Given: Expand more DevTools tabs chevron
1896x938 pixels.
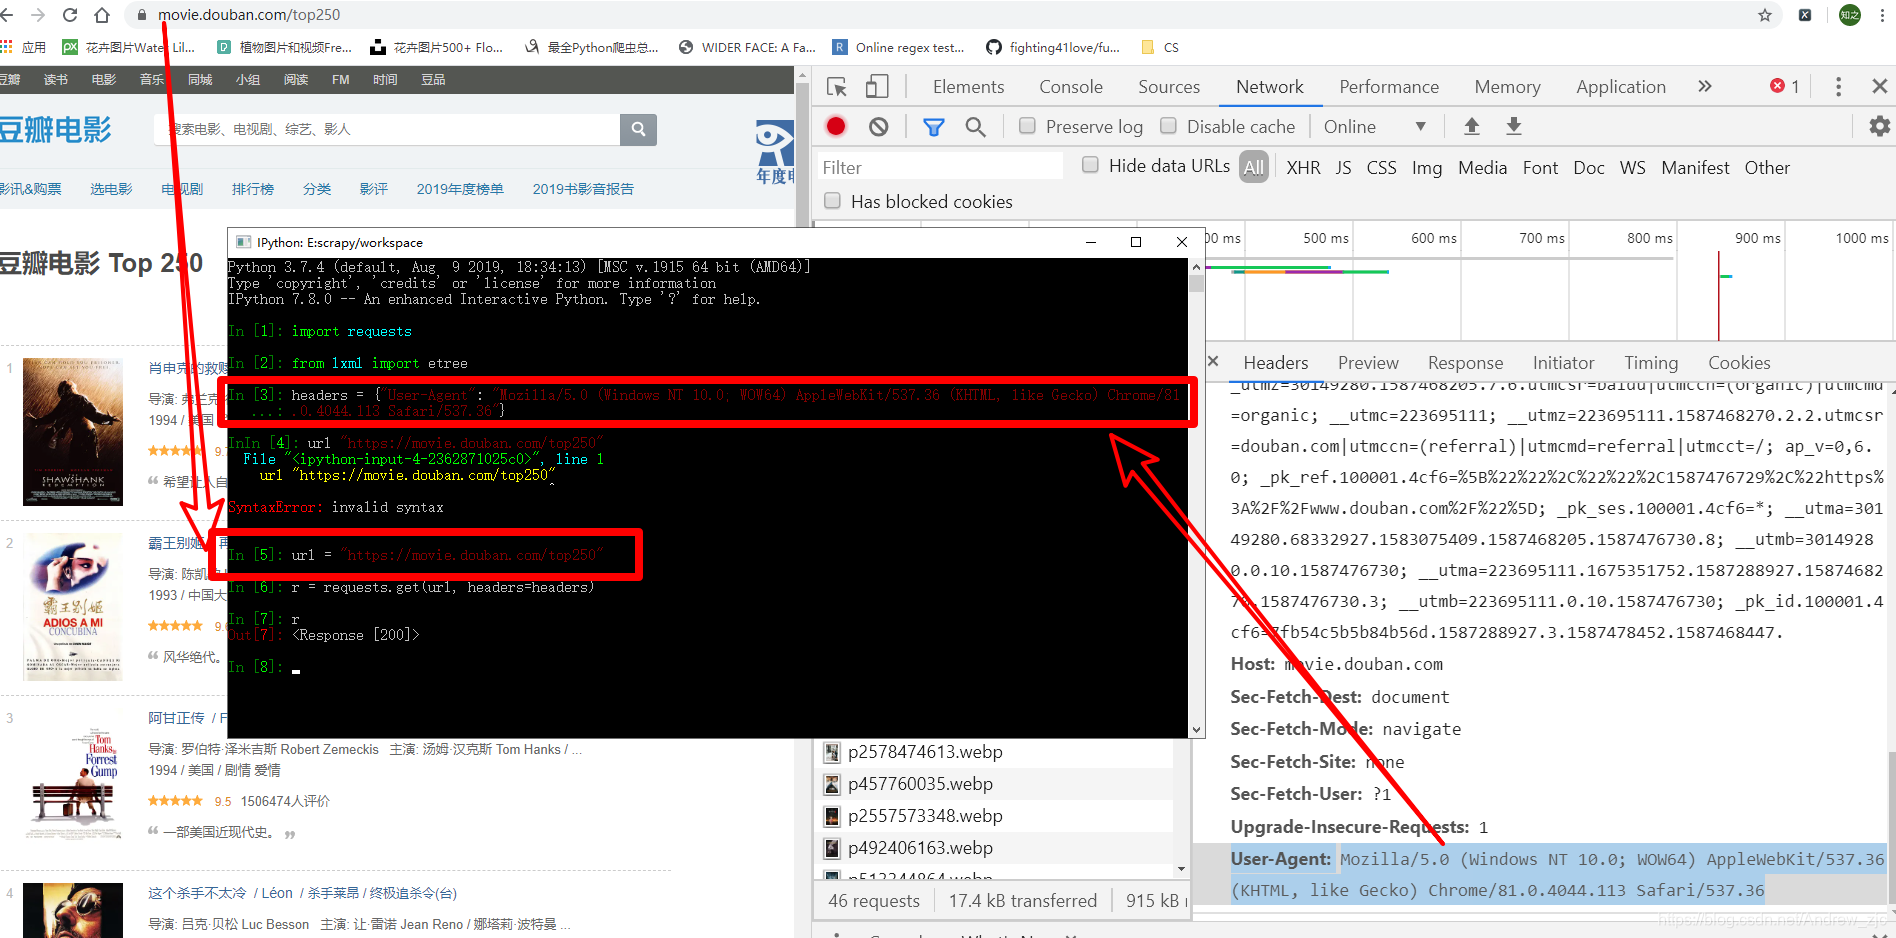Looking at the screenshot, I should 1705,87.
